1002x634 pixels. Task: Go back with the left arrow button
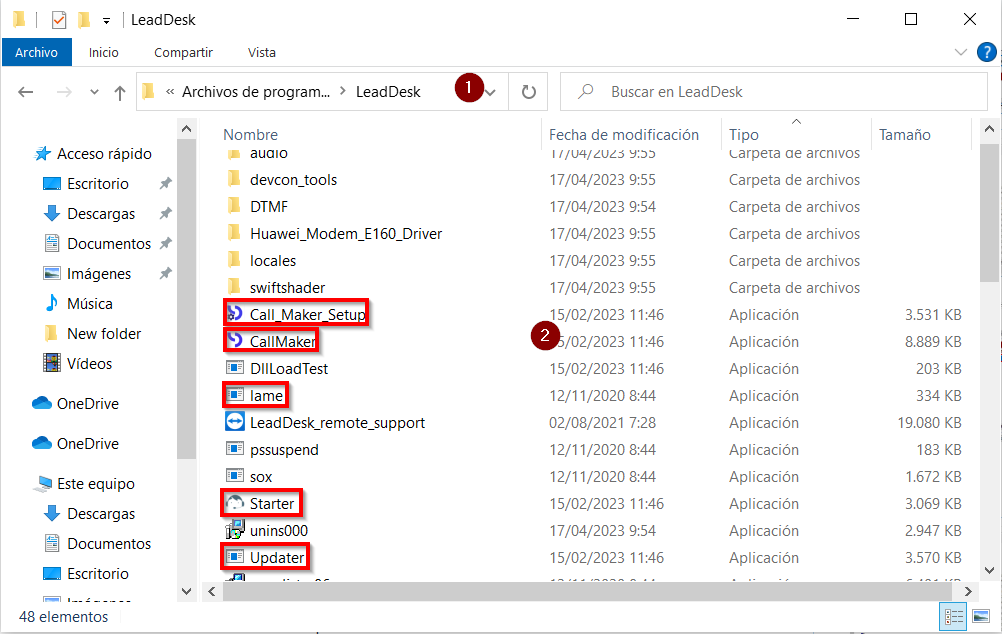(x=26, y=92)
